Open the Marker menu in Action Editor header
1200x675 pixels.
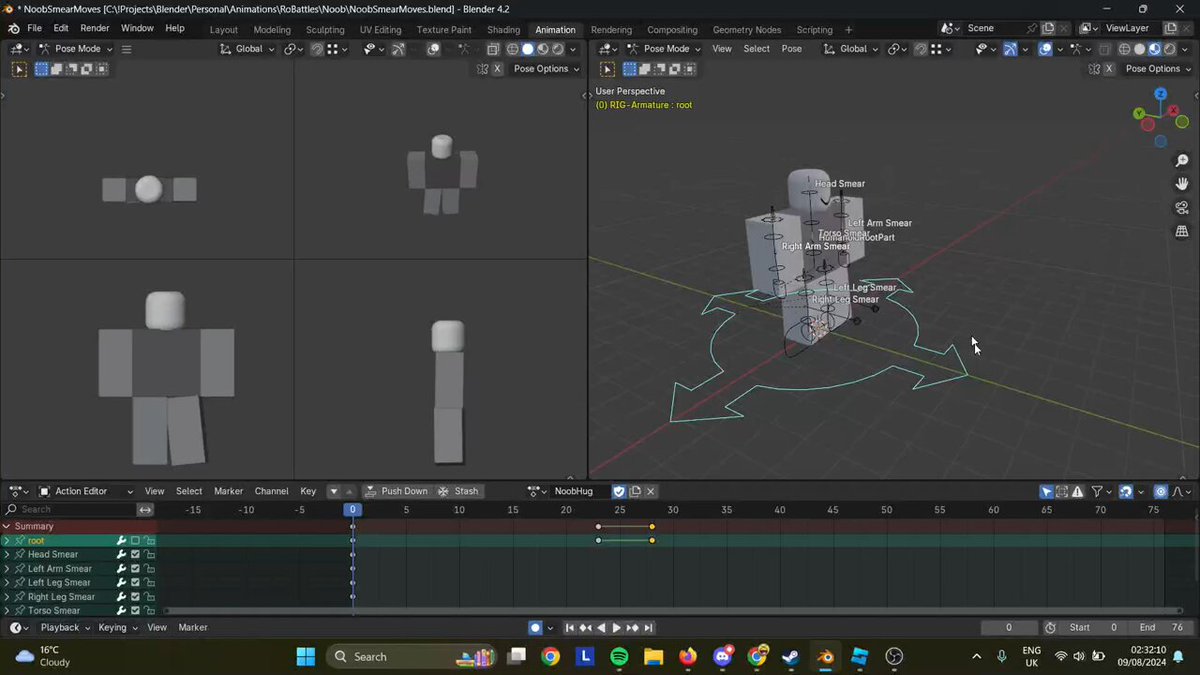[x=228, y=491]
